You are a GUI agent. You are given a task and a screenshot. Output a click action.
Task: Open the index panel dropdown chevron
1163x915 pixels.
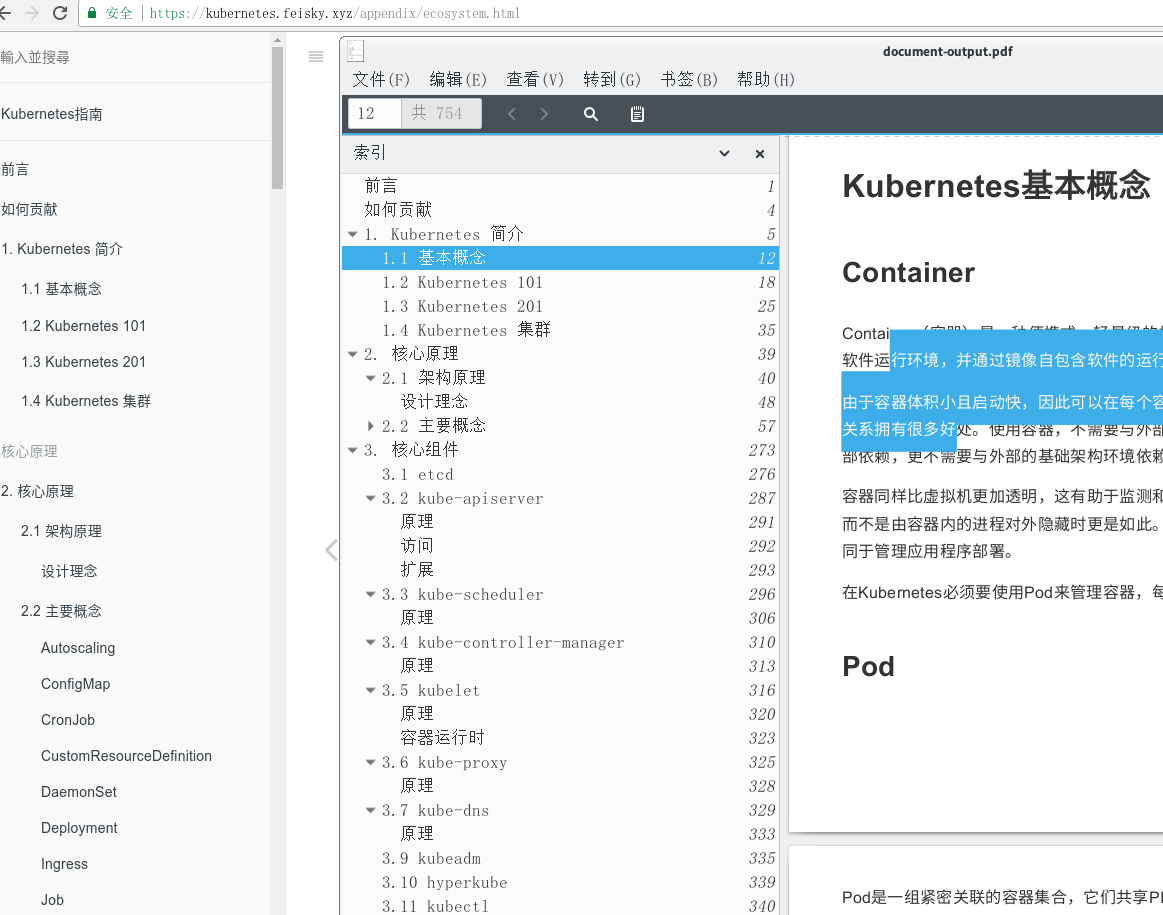pyautogui.click(x=724, y=153)
